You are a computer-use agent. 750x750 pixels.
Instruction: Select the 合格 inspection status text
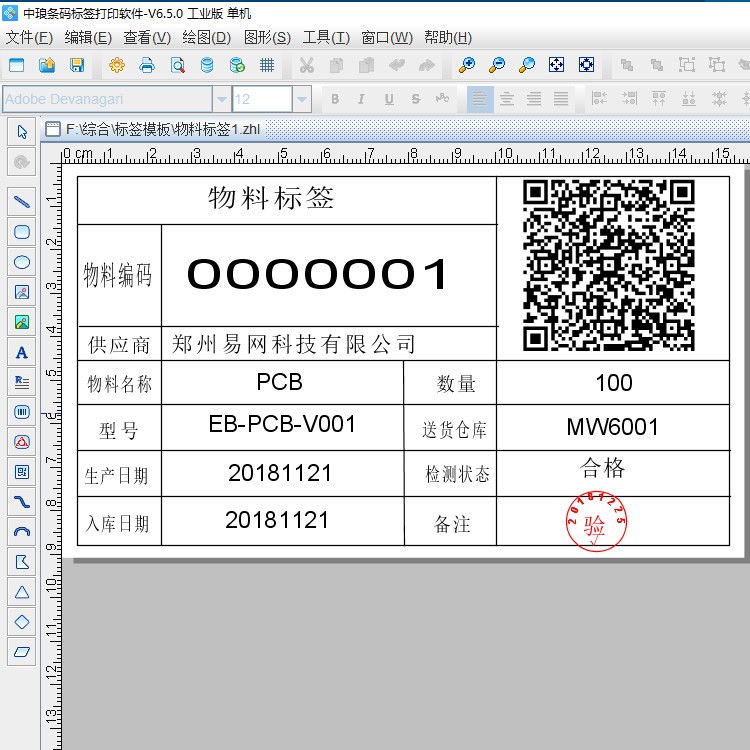tap(603, 468)
